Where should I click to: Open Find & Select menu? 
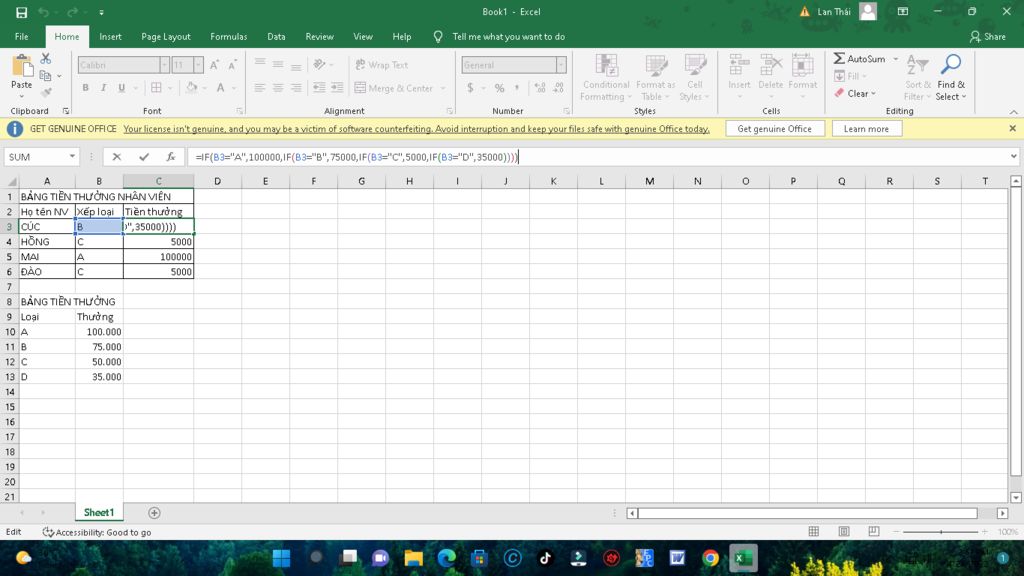pos(951,78)
